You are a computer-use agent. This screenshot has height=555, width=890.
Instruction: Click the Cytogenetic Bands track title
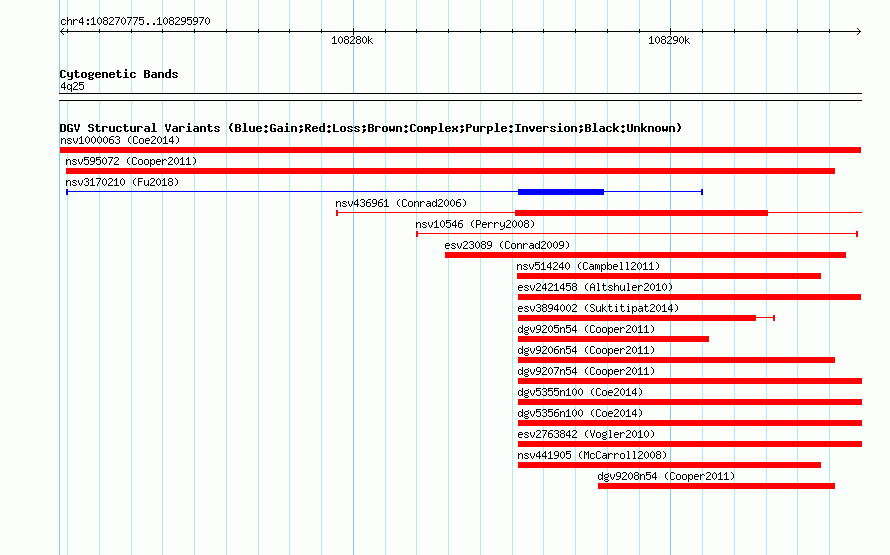tap(119, 74)
